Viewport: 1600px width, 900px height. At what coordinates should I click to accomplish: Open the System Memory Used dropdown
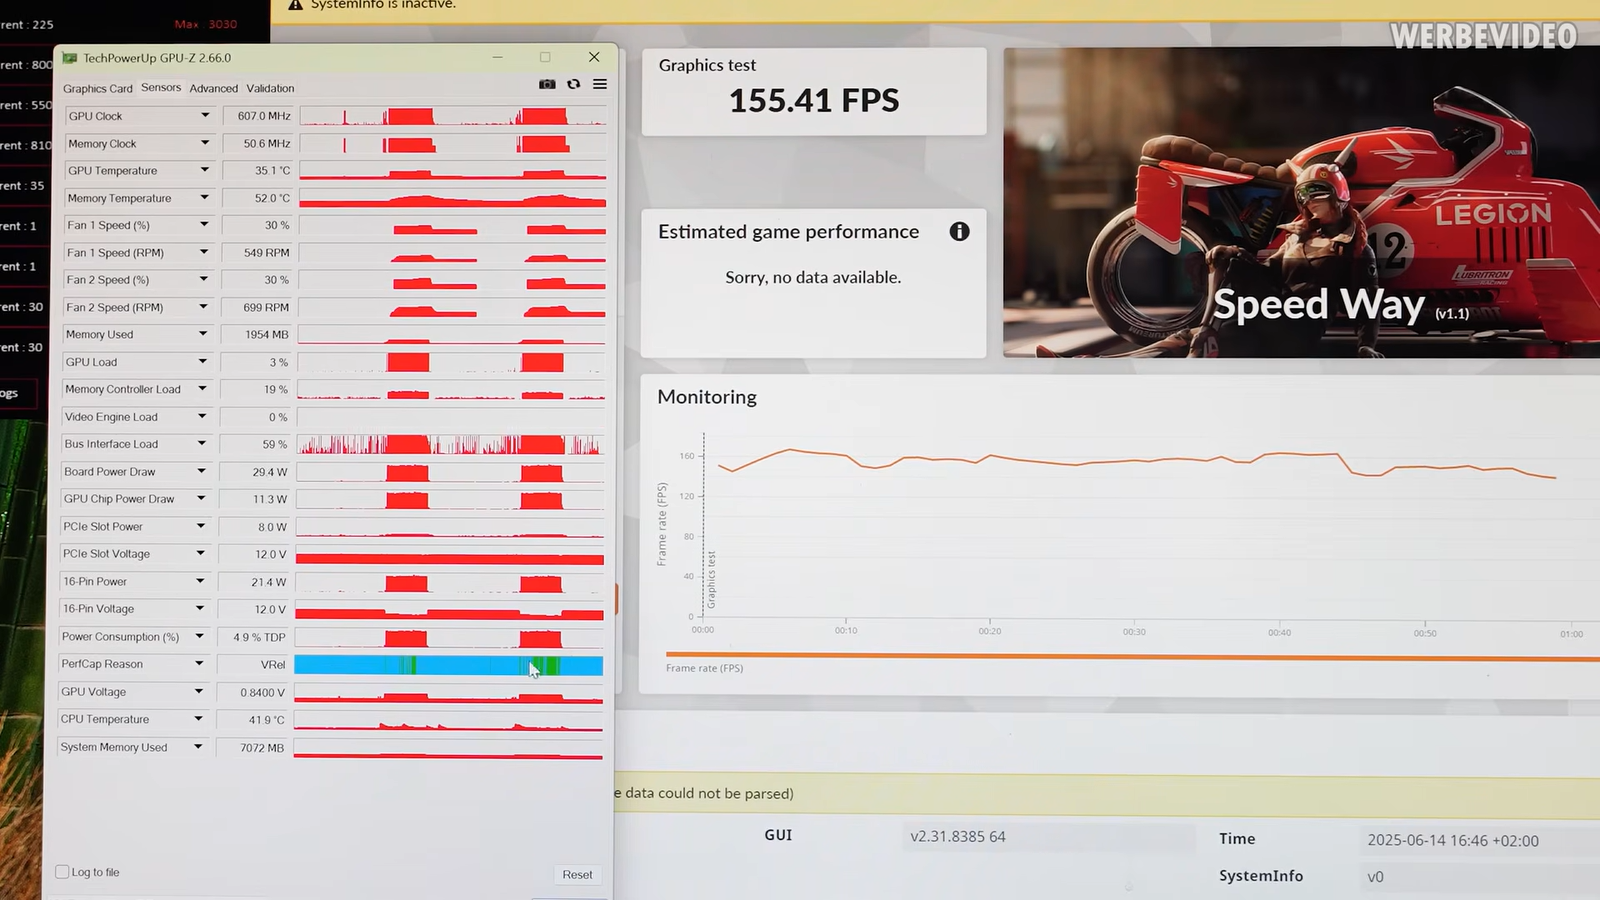click(x=198, y=747)
